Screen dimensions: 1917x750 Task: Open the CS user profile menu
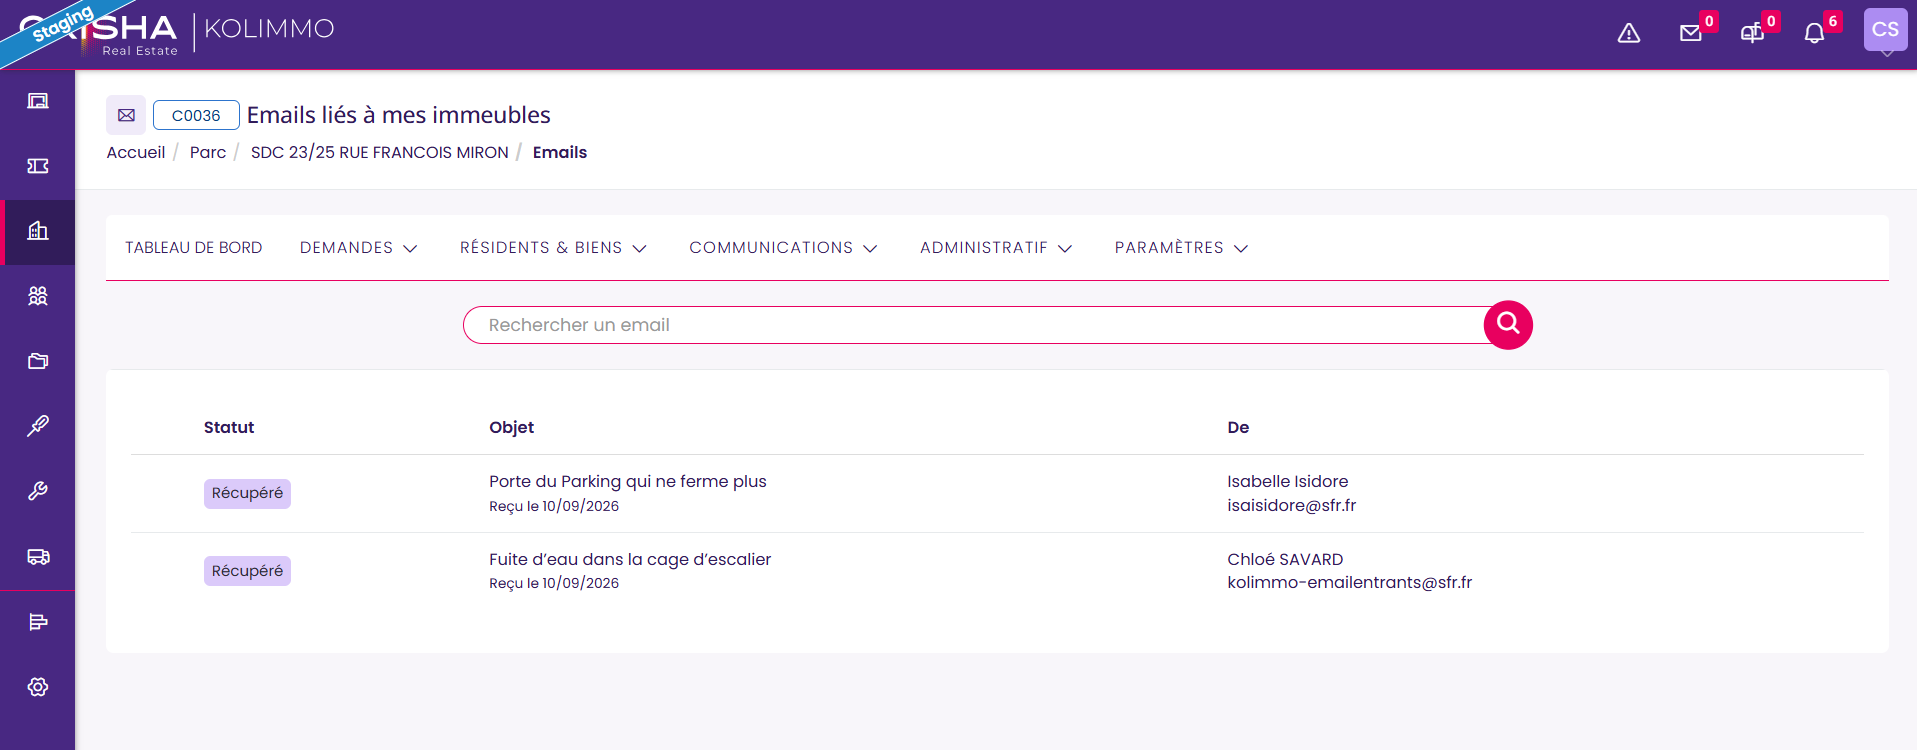[x=1885, y=30]
